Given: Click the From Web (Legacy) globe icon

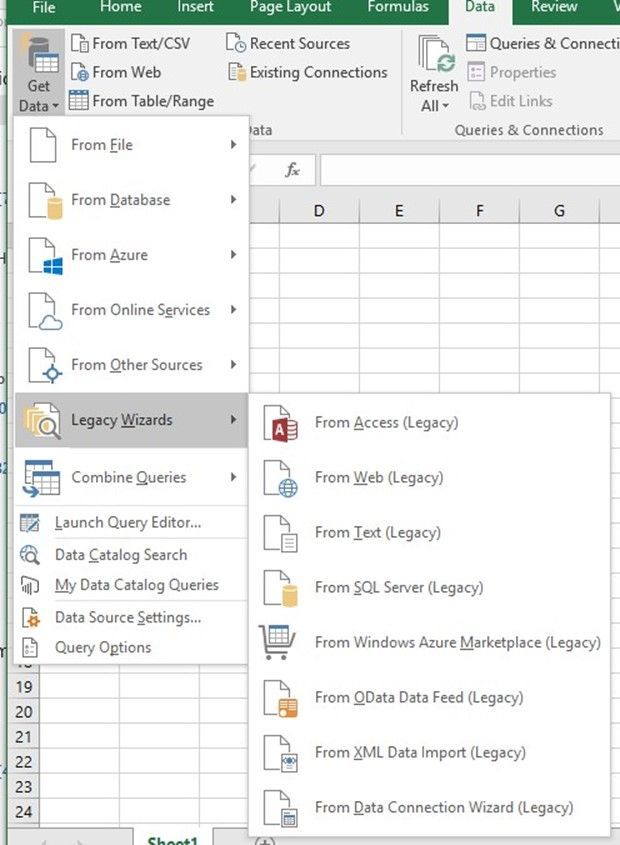Looking at the screenshot, I should click(280, 478).
